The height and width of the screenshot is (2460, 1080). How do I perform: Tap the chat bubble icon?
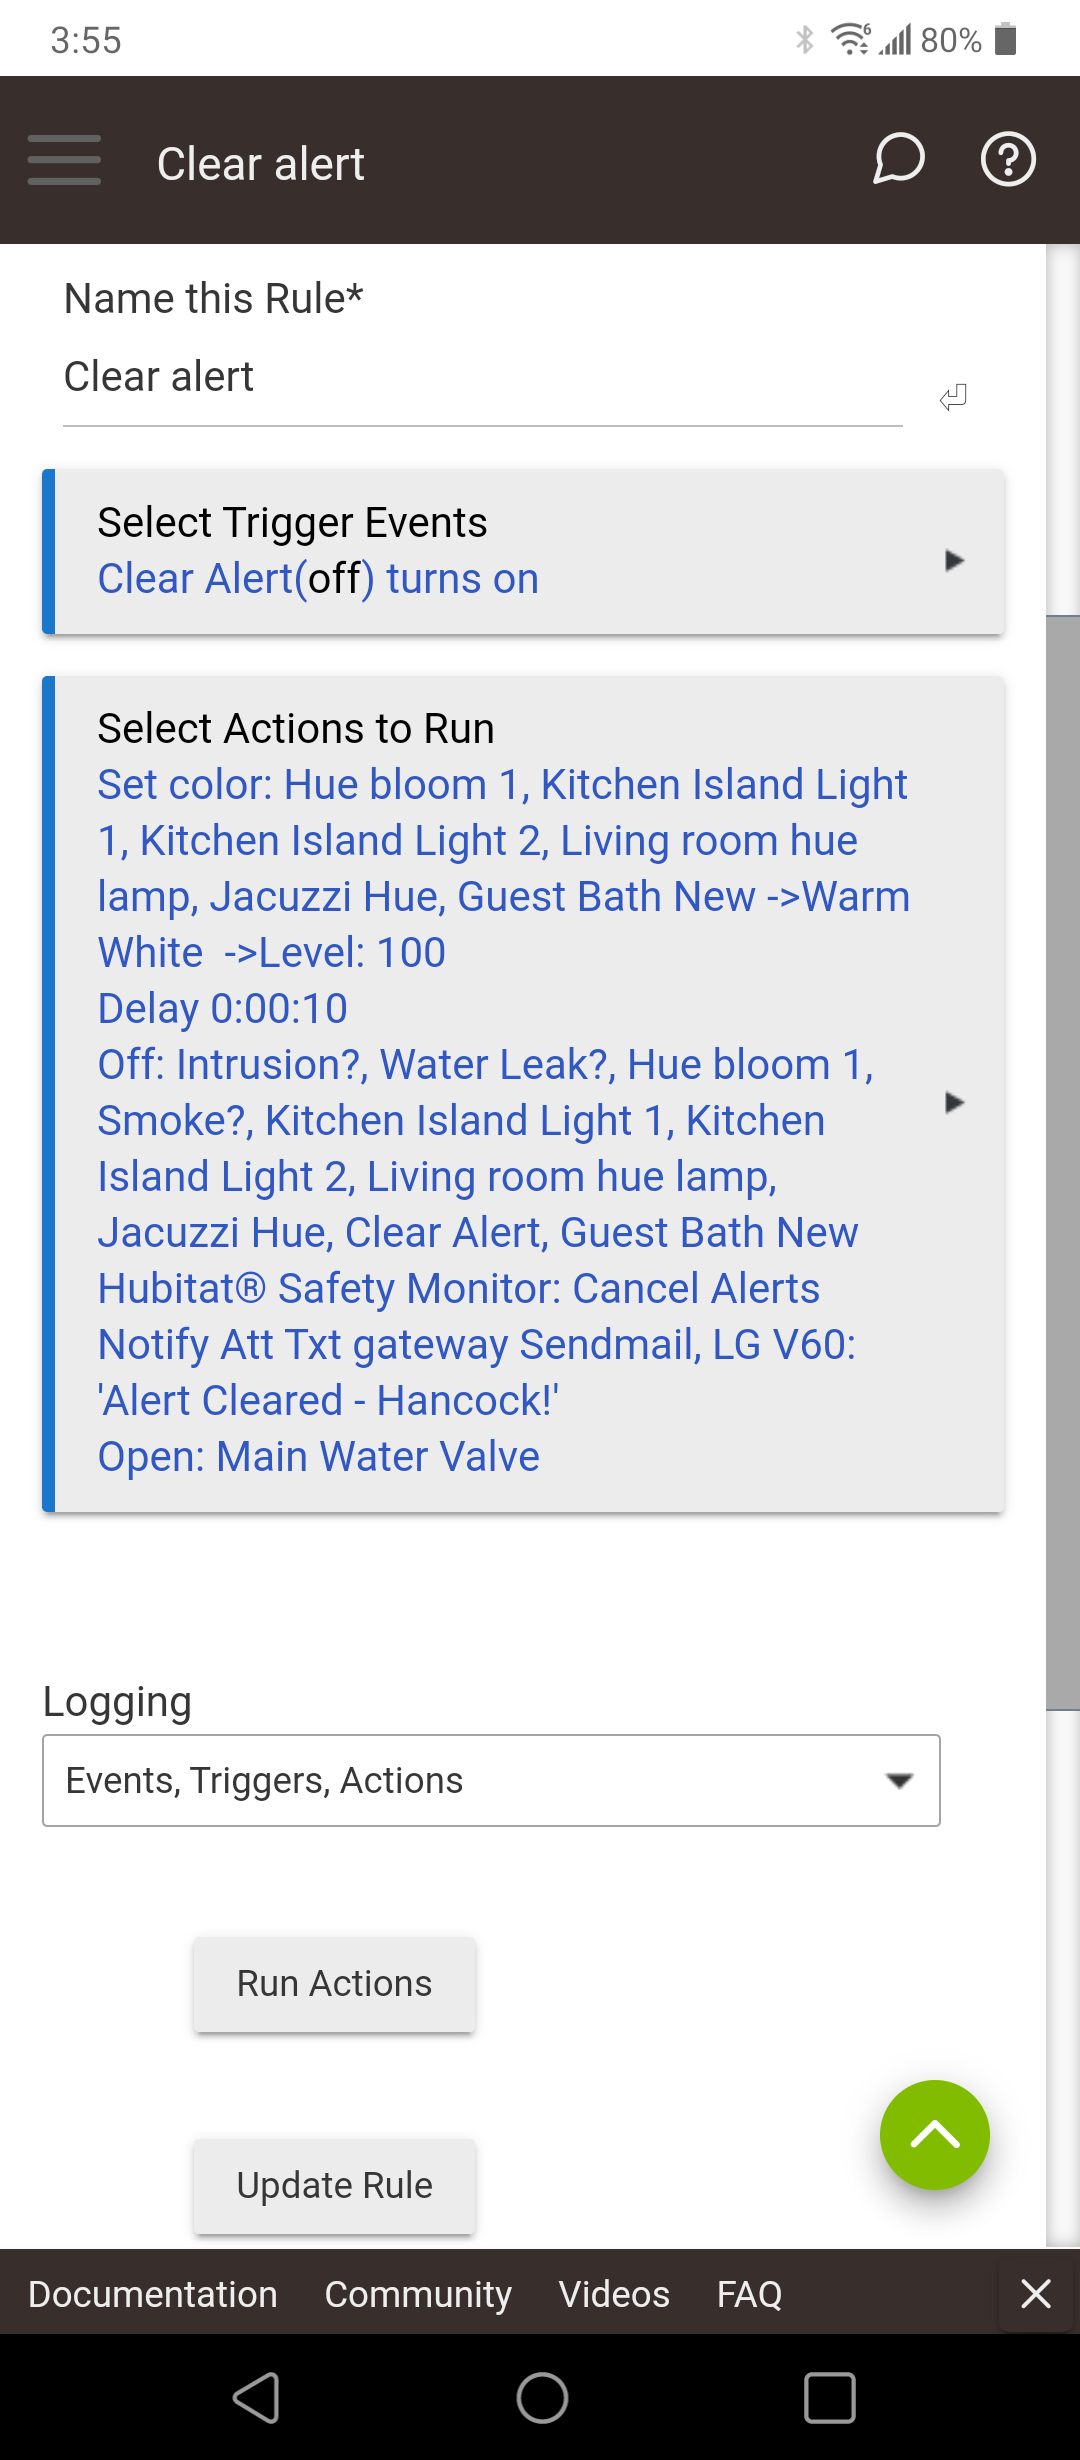point(898,160)
